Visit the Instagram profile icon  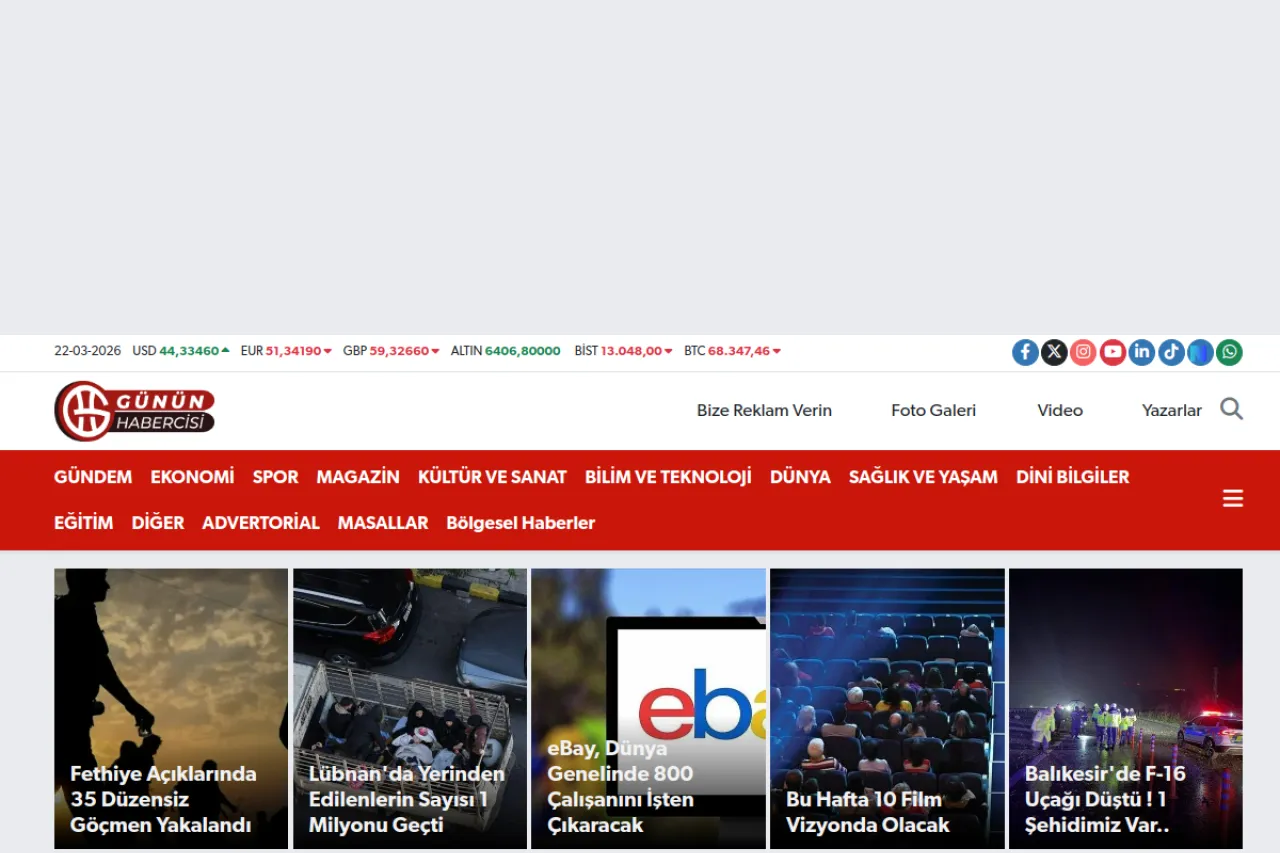(1083, 352)
